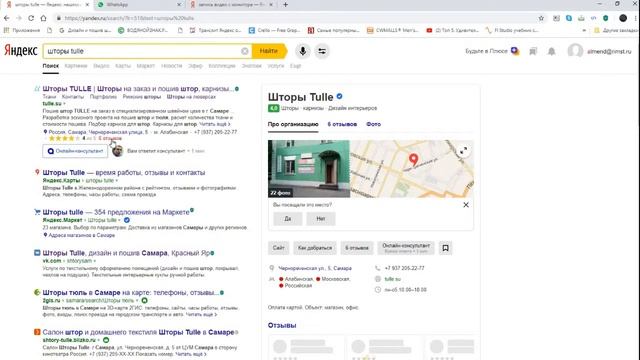
Task: Open the Маркет search tab
Action: (146, 66)
